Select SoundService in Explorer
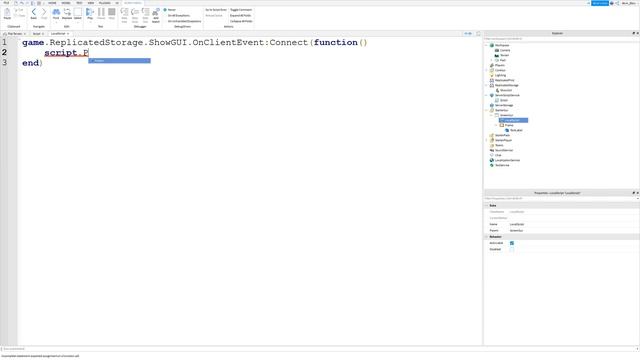The width and height of the screenshot is (640, 360). coord(504,150)
